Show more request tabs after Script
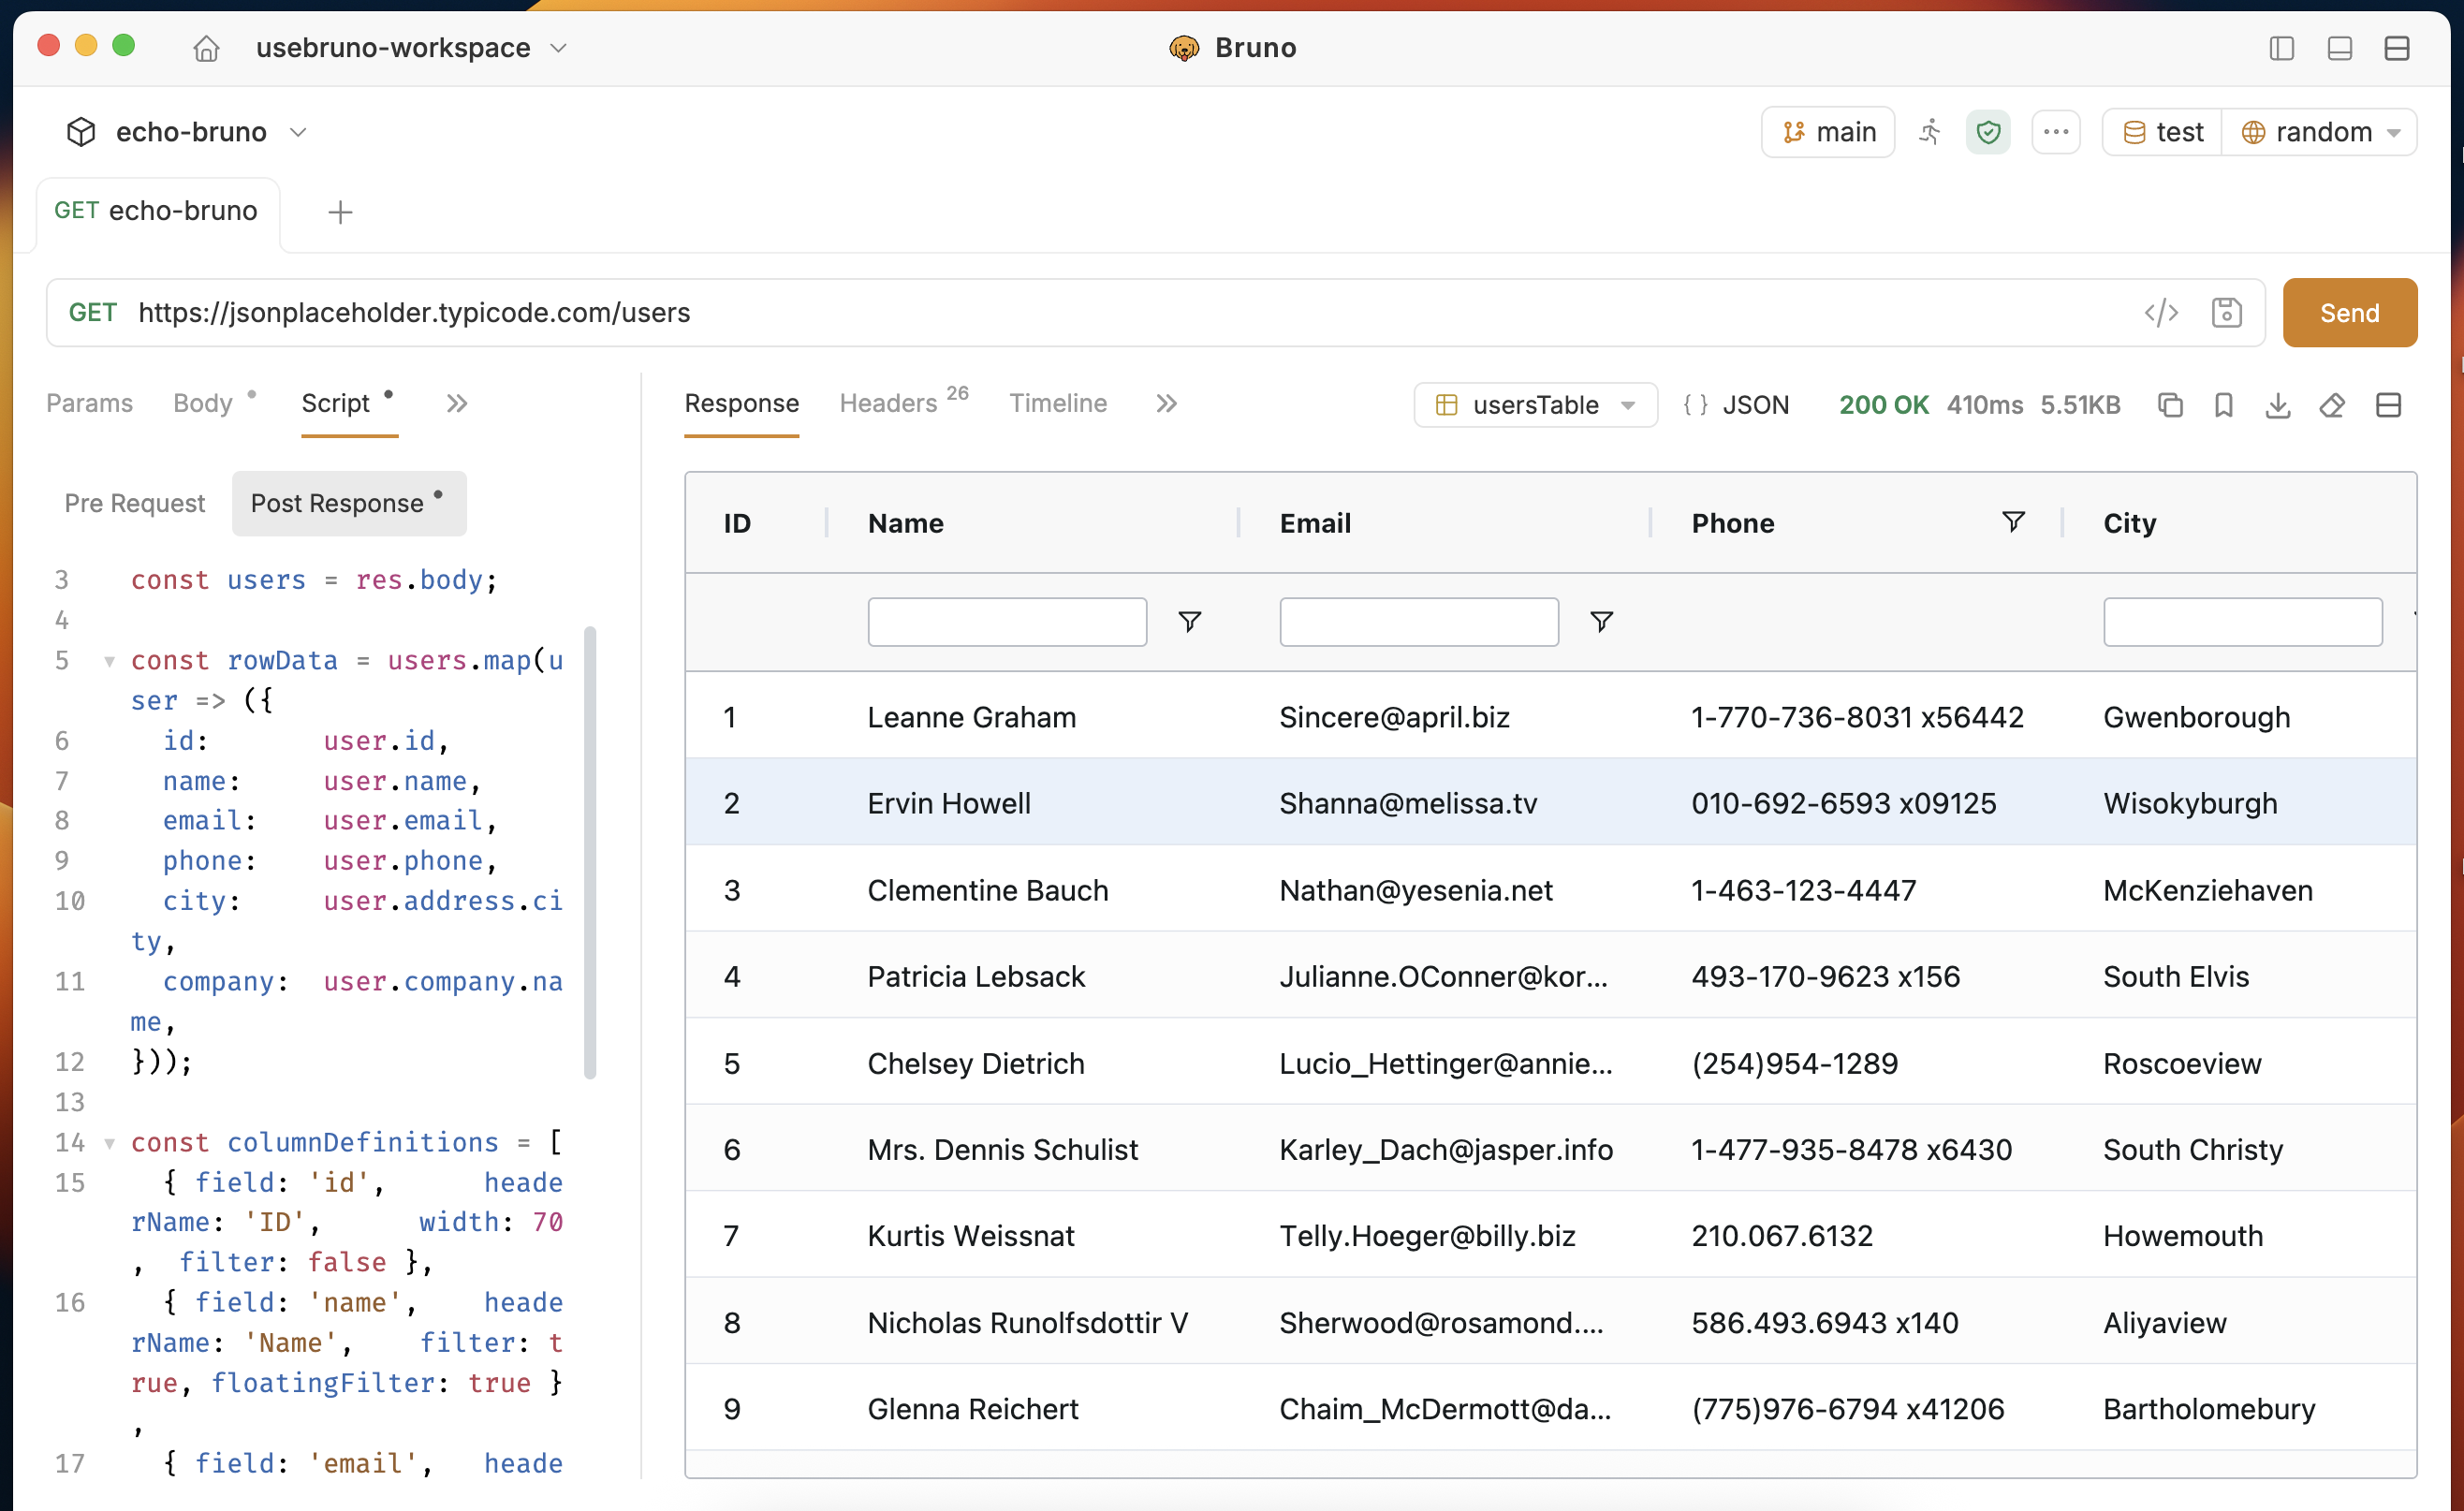 pos(457,404)
